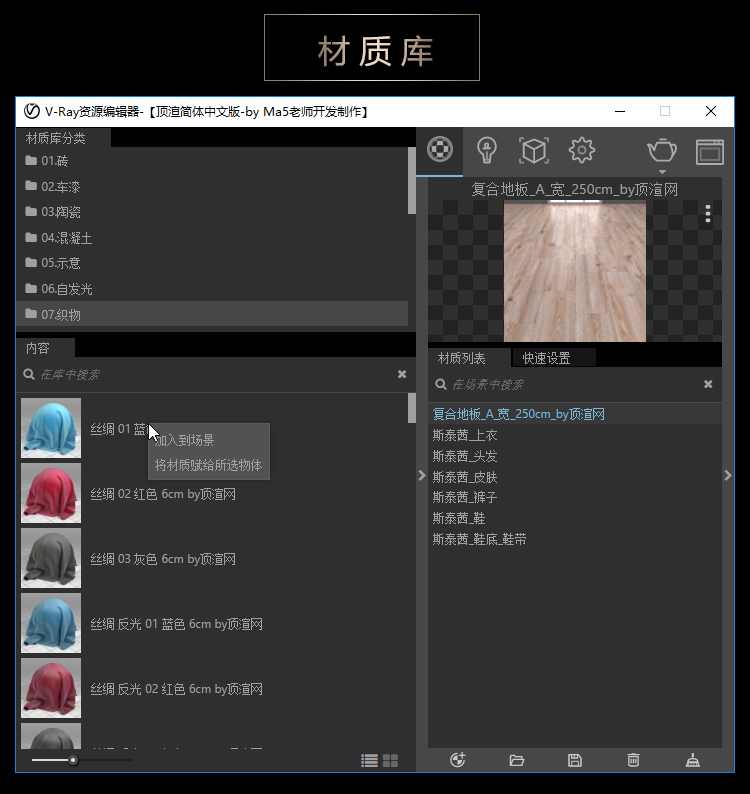750x794 pixels.
Task: Click the content list scrollbar
Action: point(412,408)
